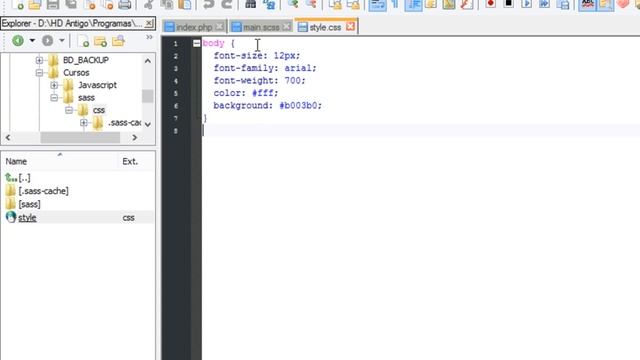Collapse the body code fold marker
The image size is (640, 360).
pos(196,43)
